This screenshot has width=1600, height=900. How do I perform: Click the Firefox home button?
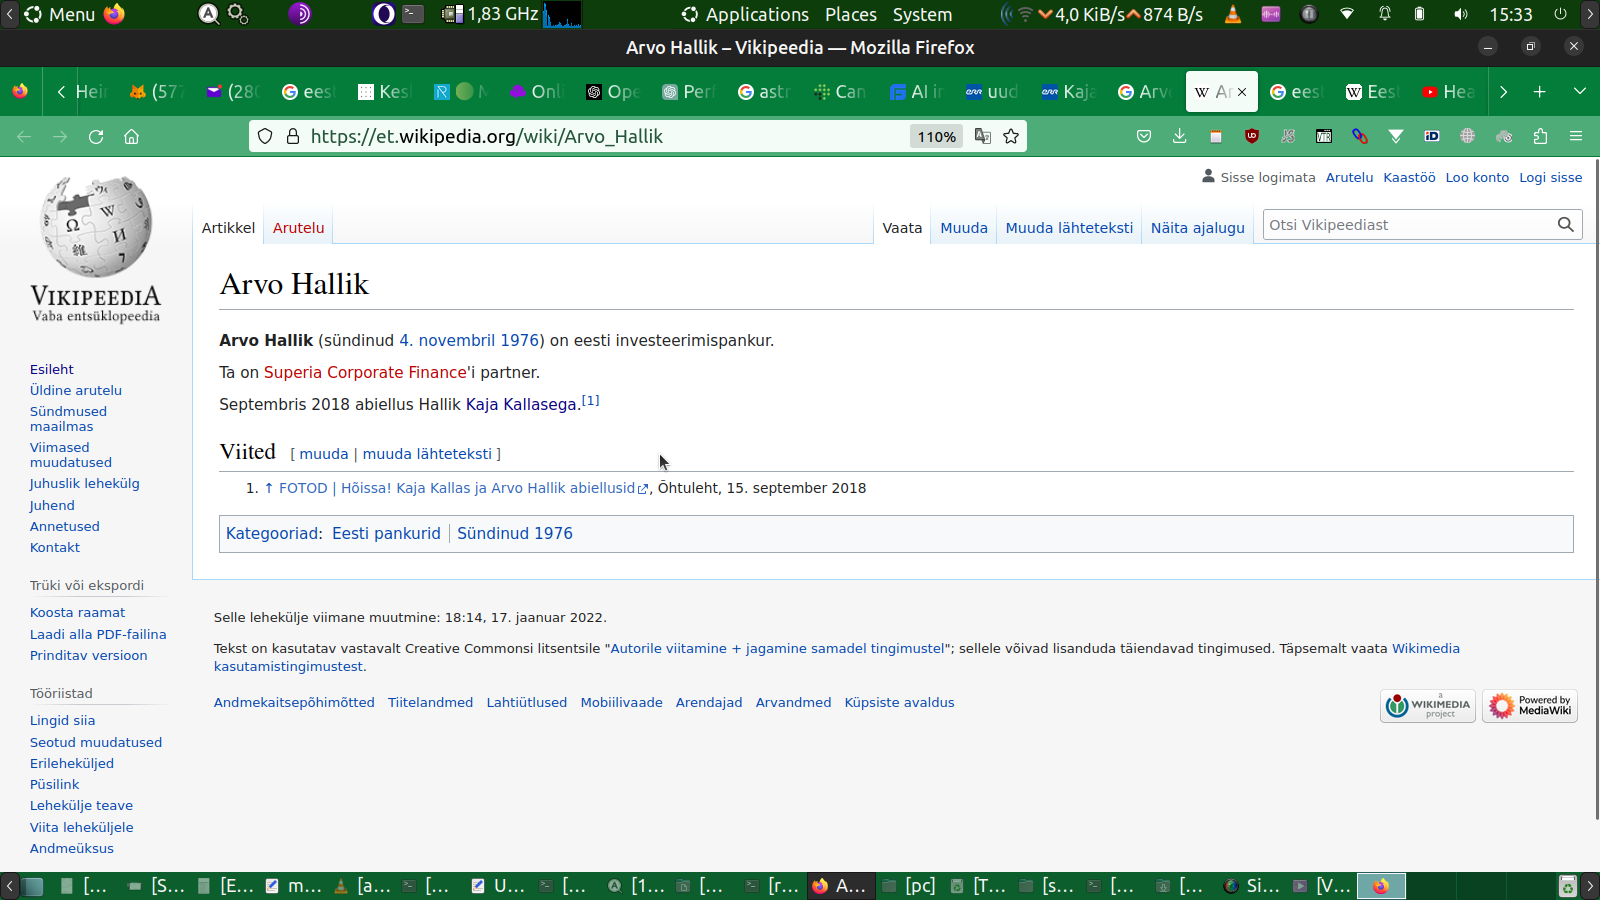(x=131, y=137)
